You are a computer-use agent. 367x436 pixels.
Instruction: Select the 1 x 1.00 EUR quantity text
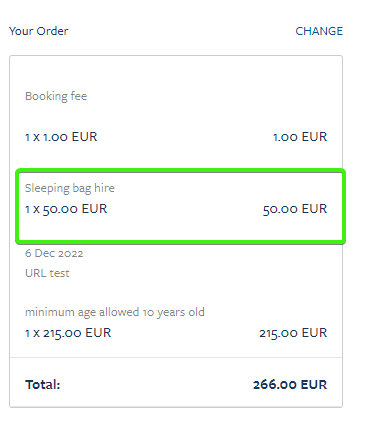tap(61, 137)
